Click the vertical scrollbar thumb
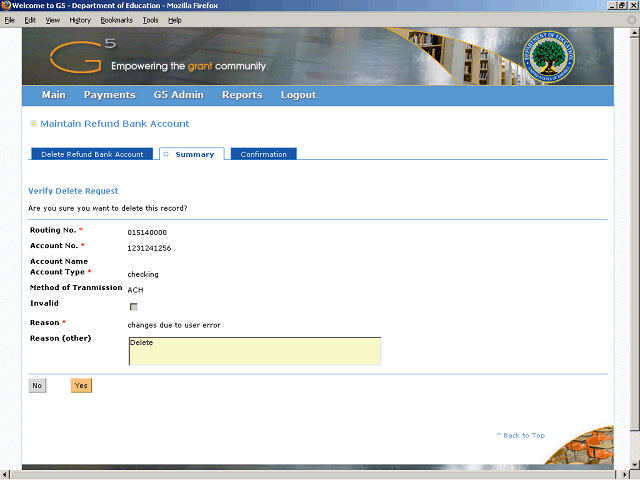Viewport: 640px width, 480px height. (x=635, y=233)
